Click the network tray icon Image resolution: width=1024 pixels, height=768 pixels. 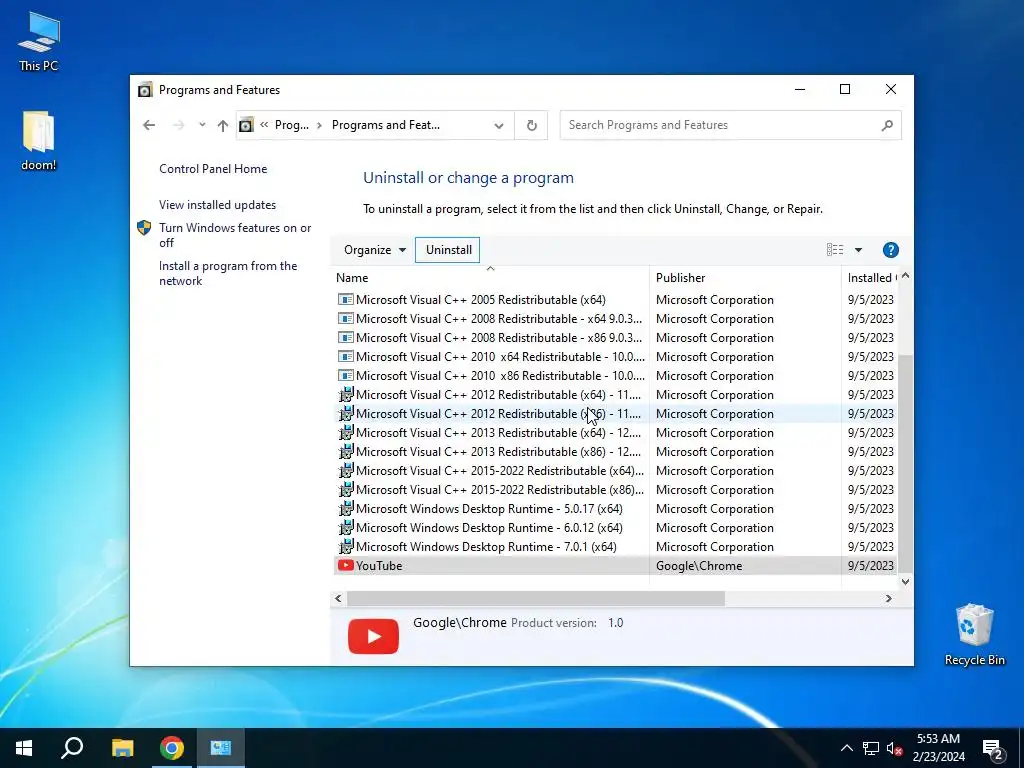[871, 748]
